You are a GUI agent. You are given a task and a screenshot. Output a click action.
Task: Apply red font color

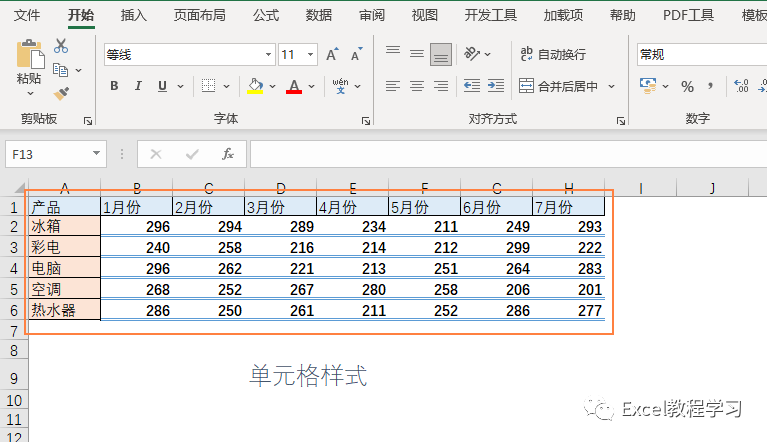pyautogui.click(x=293, y=87)
